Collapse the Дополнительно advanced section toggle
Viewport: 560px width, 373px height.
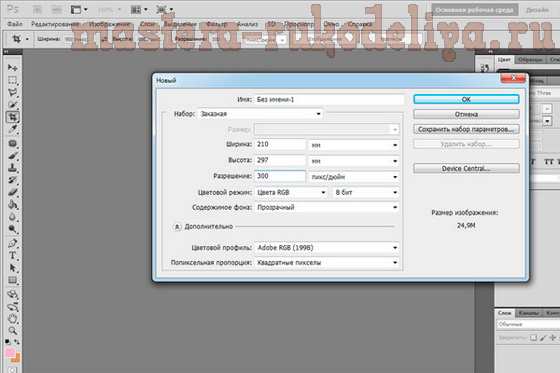point(178,227)
